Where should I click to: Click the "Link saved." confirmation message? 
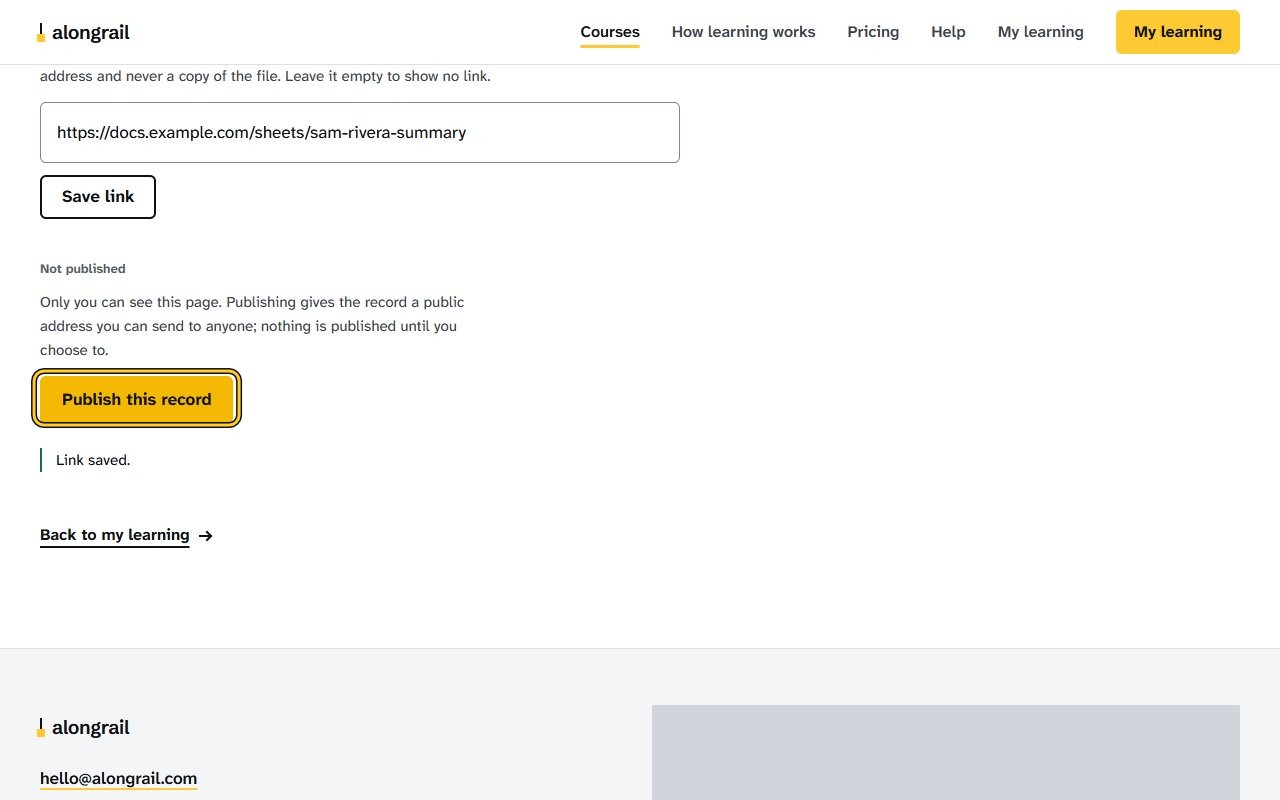[x=93, y=460]
